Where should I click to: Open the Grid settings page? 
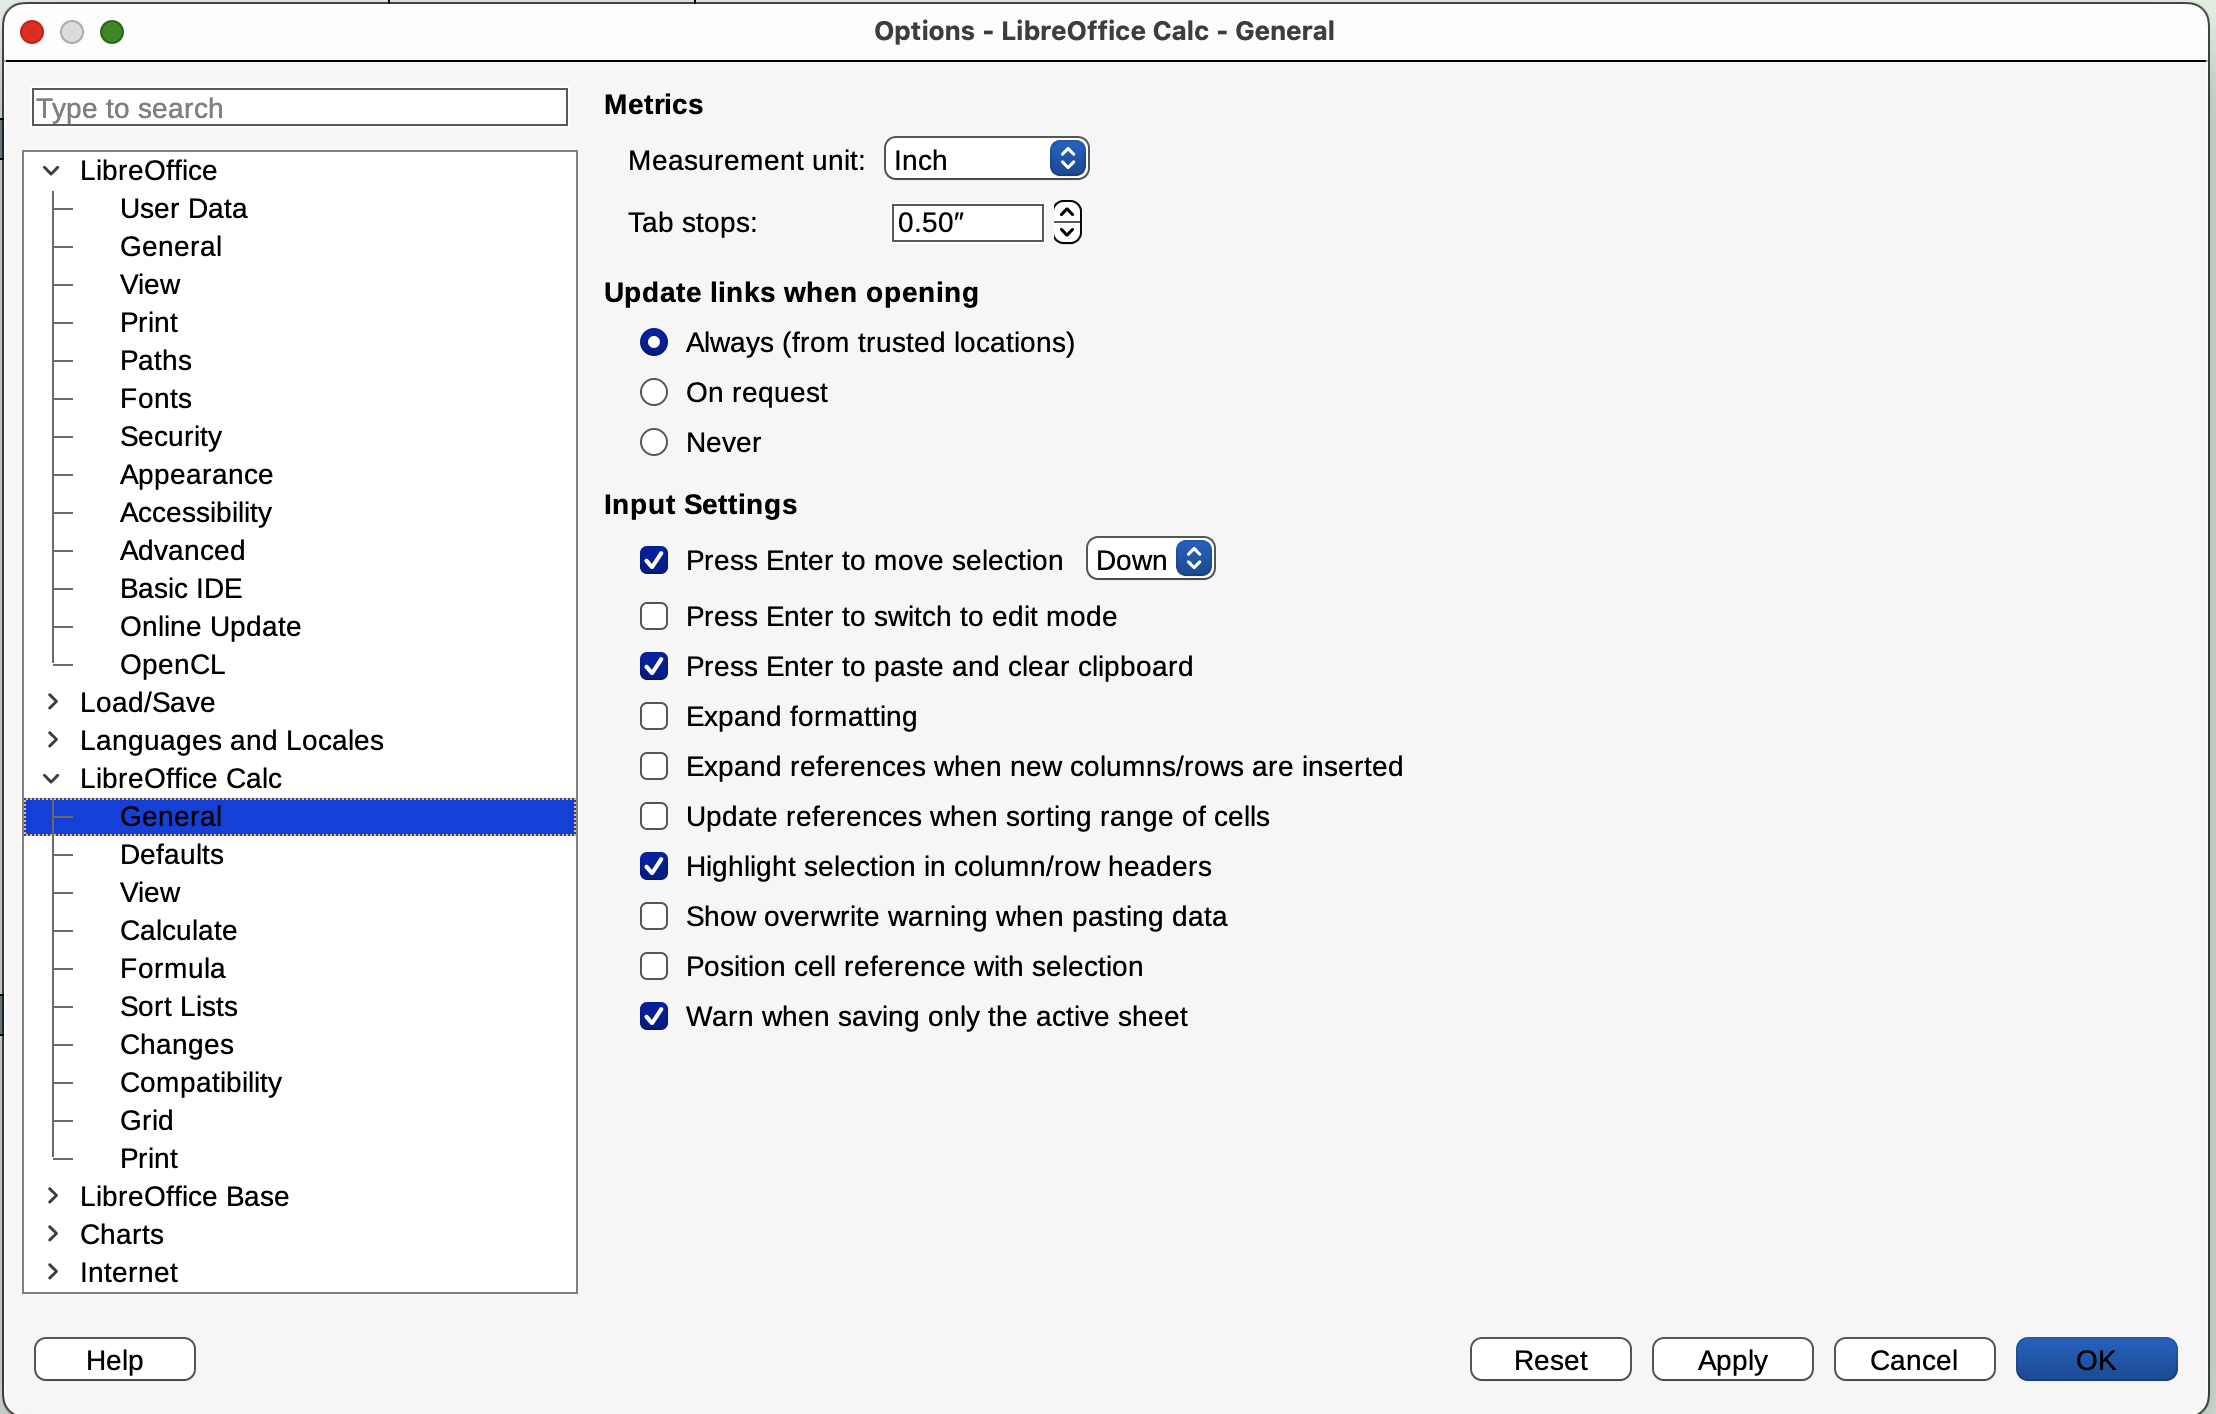(x=147, y=1121)
